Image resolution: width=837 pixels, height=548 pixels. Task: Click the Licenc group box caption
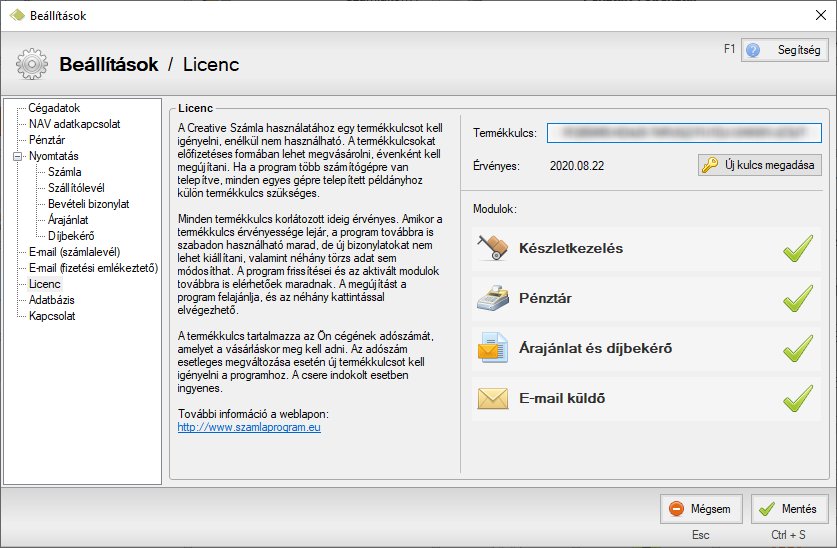pos(195,108)
